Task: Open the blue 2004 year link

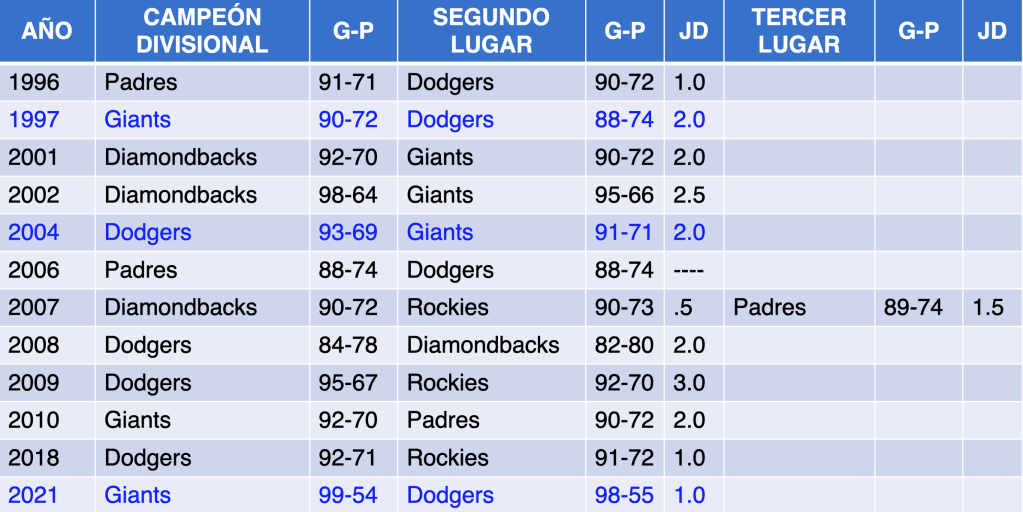Action: tap(34, 232)
